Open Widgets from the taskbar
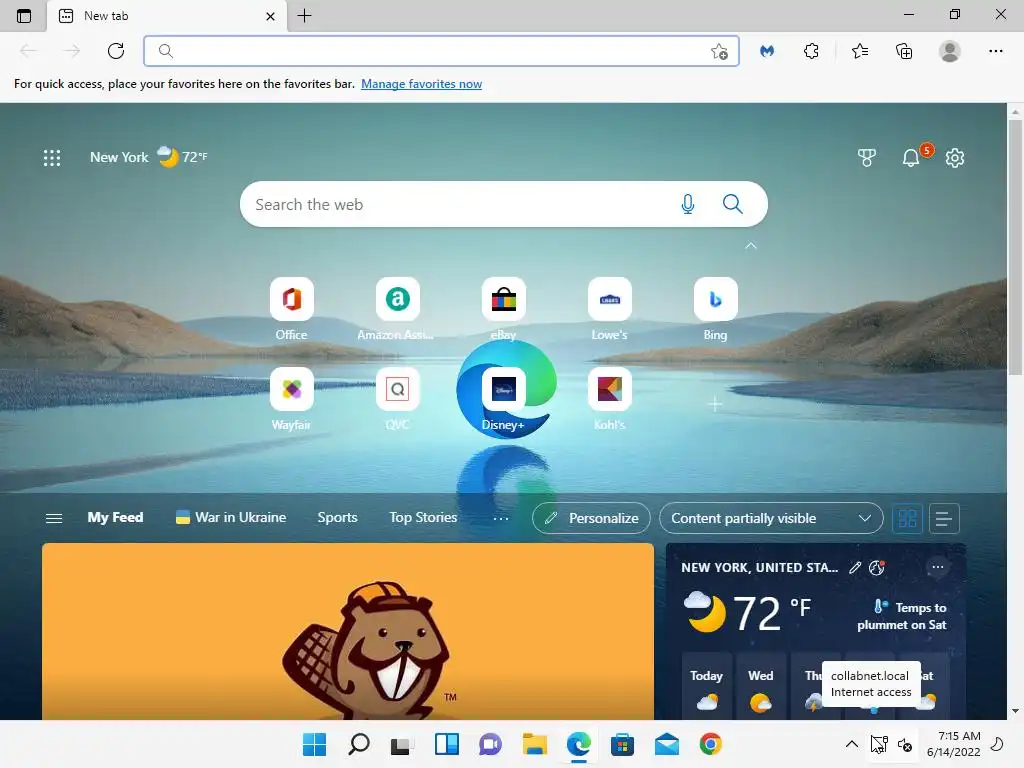Screen dimensions: 1024x768 pos(447,744)
